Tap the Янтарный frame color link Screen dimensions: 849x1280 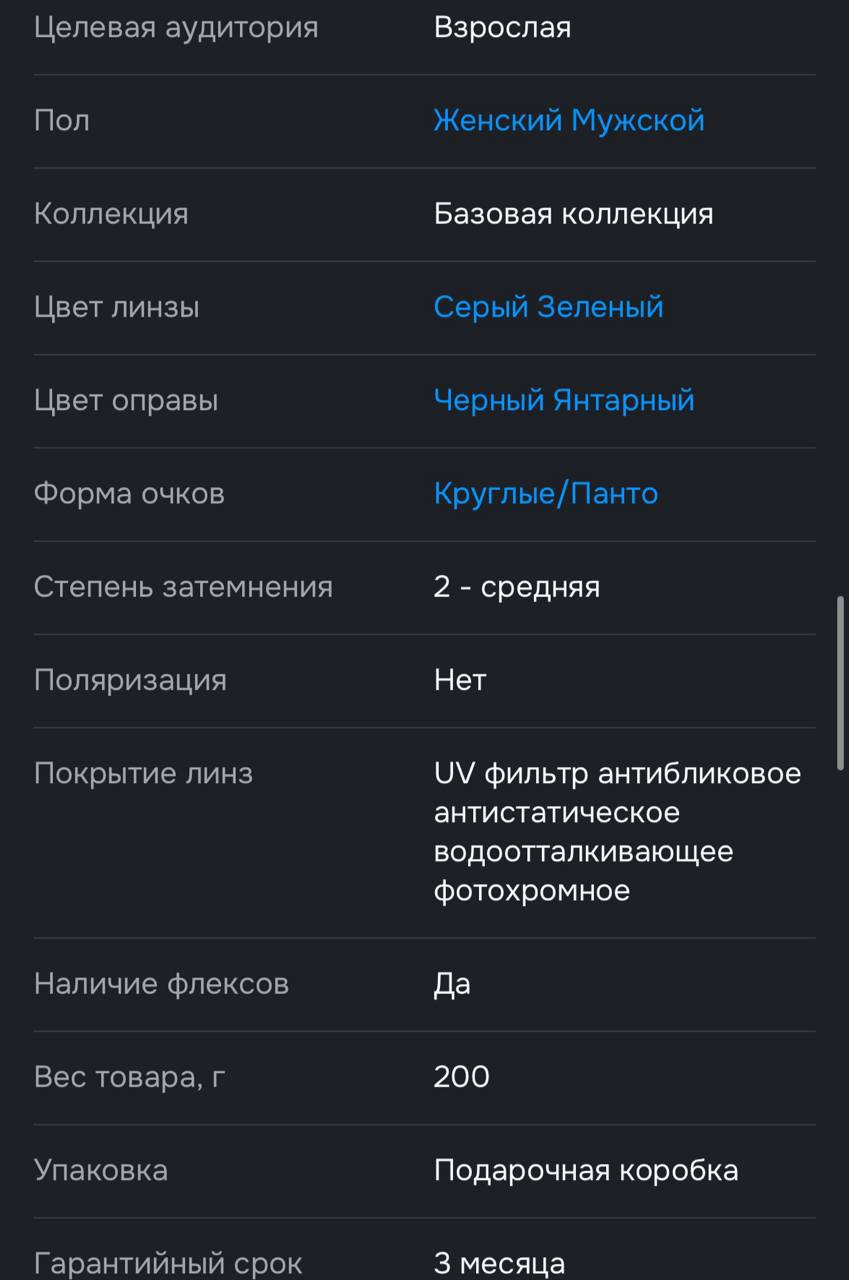tap(624, 400)
